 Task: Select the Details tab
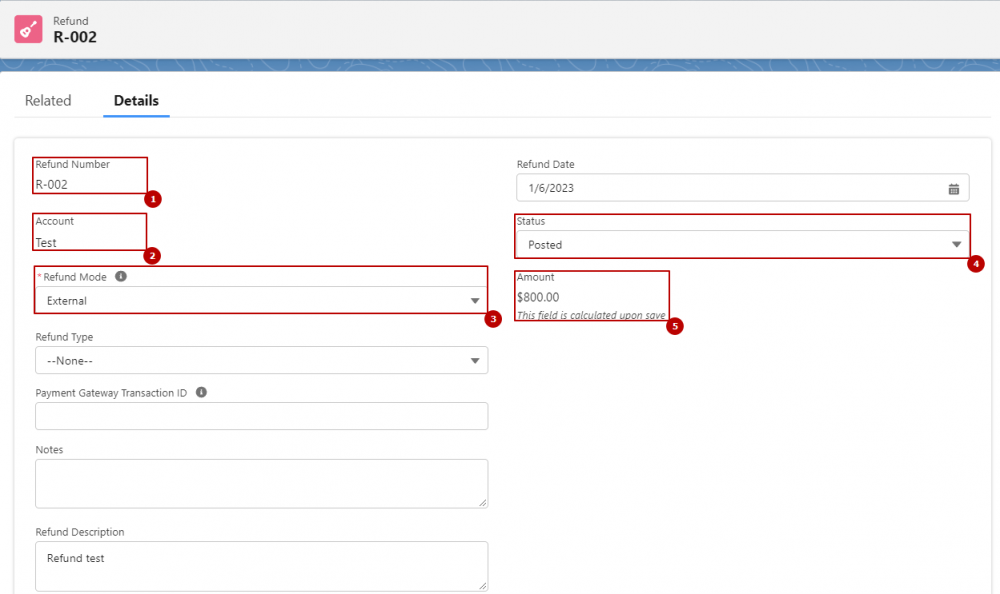point(136,101)
